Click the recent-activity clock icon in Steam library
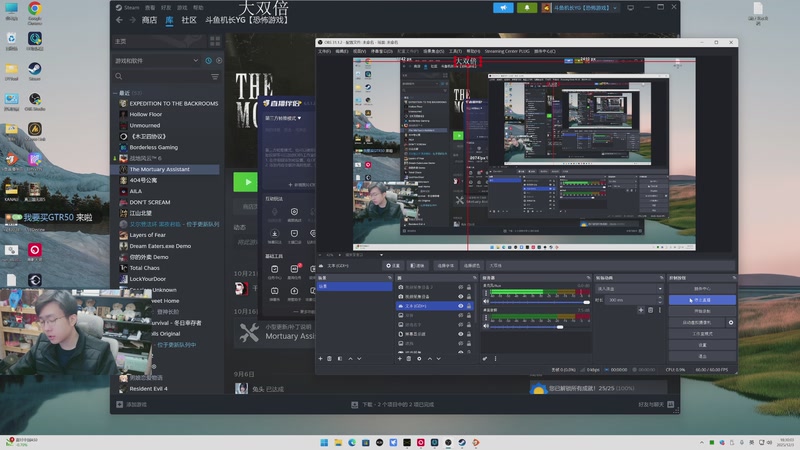The image size is (800, 450). pyautogui.click(x=209, y=61)
